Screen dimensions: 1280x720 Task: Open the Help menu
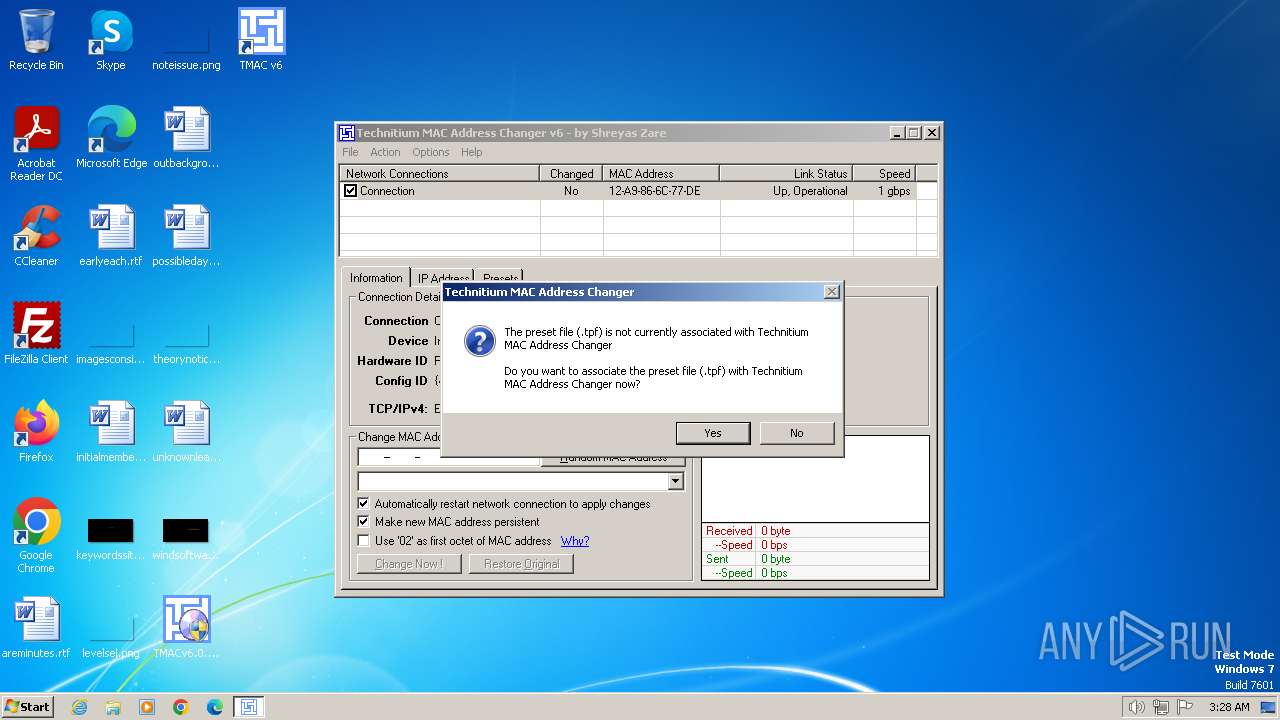point(472,152)
